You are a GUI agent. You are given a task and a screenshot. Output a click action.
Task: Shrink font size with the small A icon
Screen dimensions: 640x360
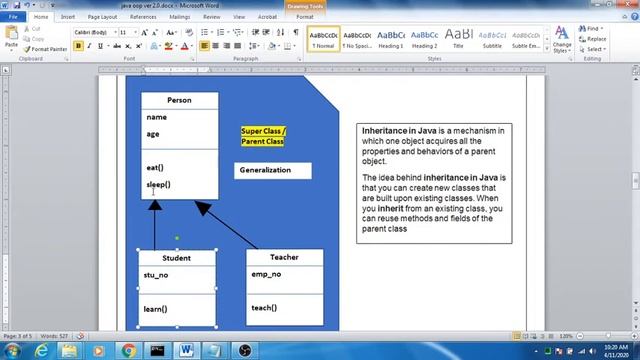[155, 32]
